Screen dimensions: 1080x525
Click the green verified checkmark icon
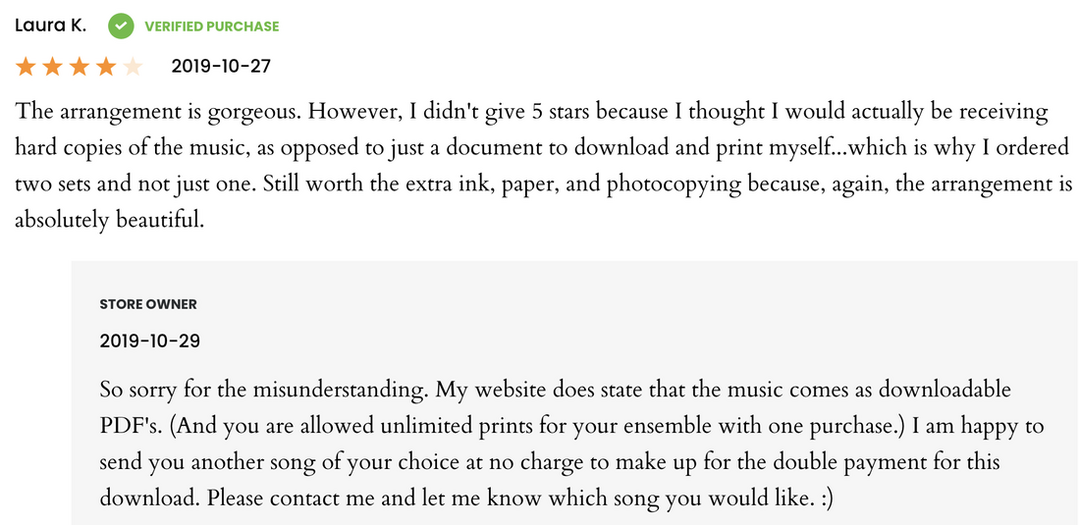coord(121,26)
